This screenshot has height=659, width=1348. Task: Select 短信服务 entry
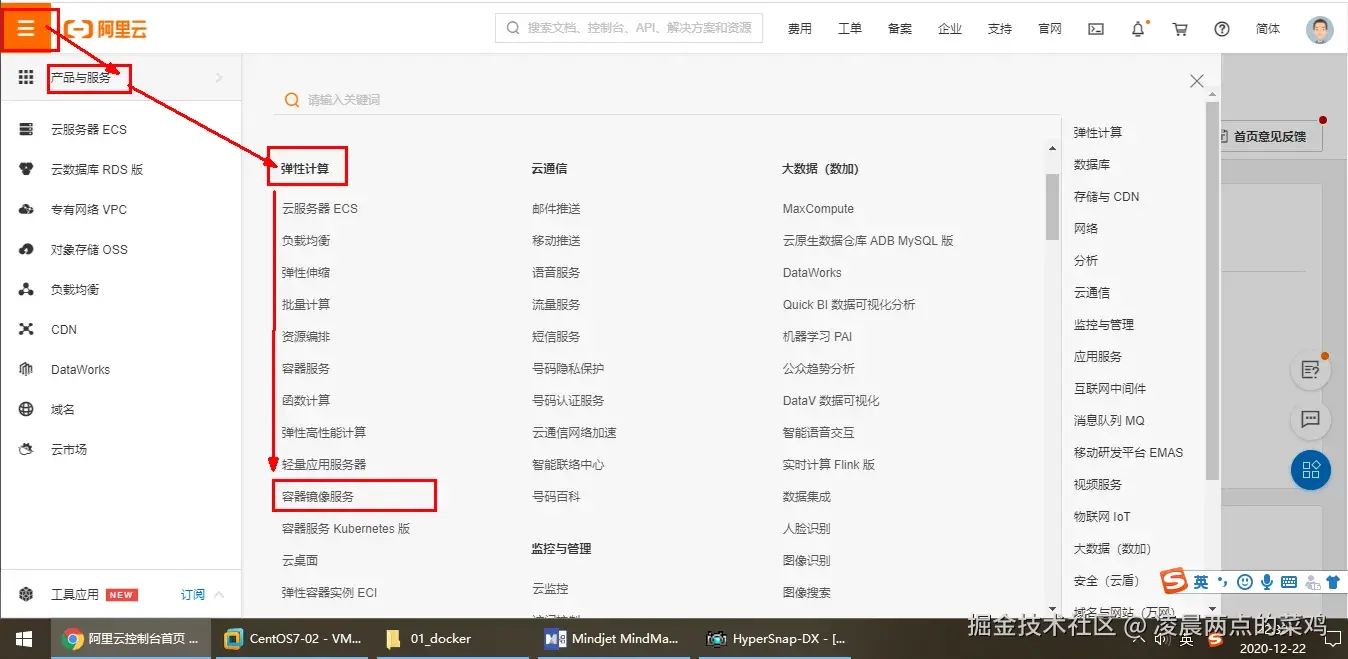click(x=556, y=336)
